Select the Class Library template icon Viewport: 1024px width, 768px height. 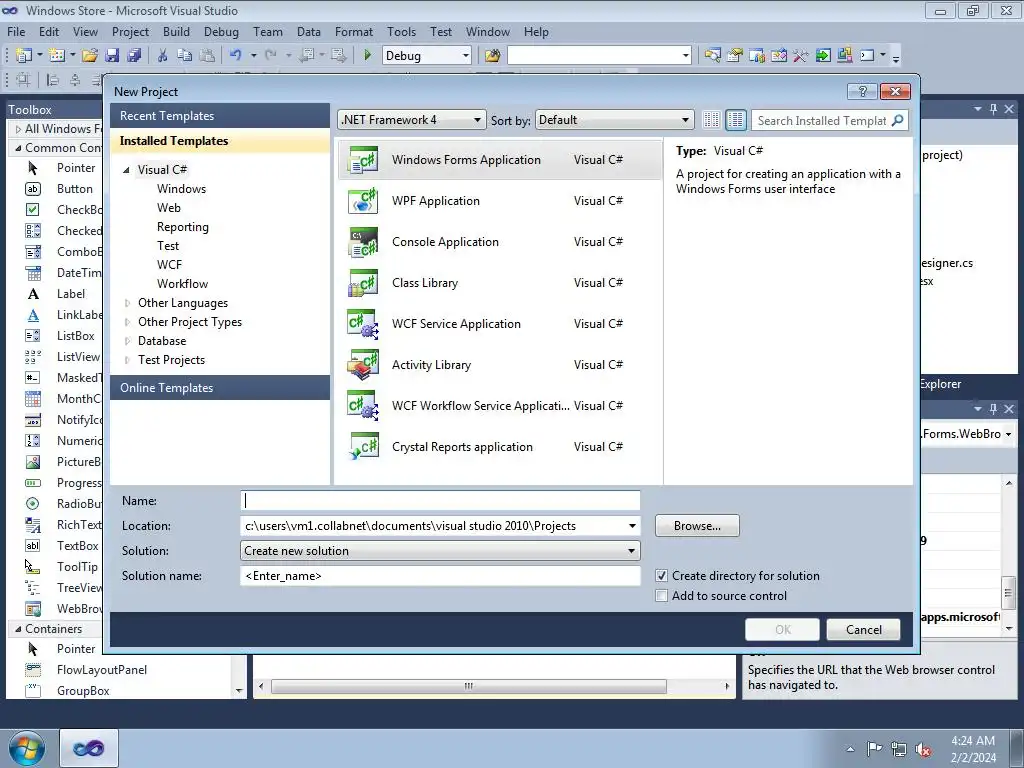[x=363, y=283]
